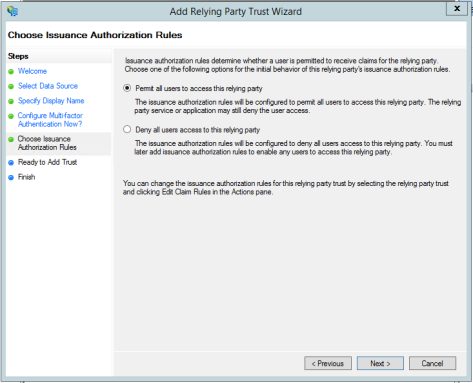This screenshot has width=473, height=383.
Task: Click the green bullet beside Specify Display Name
Action: 11,101
